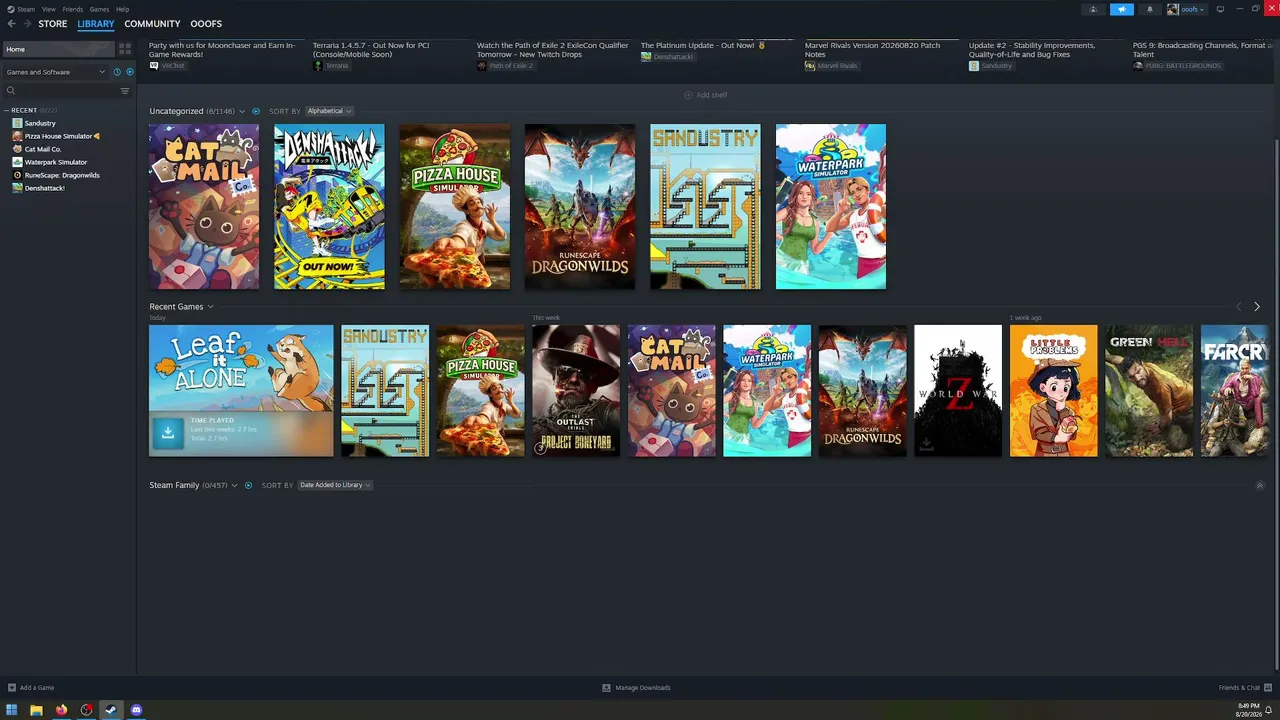Open the Help menu
1280x720 pixels.
[122, 9]
